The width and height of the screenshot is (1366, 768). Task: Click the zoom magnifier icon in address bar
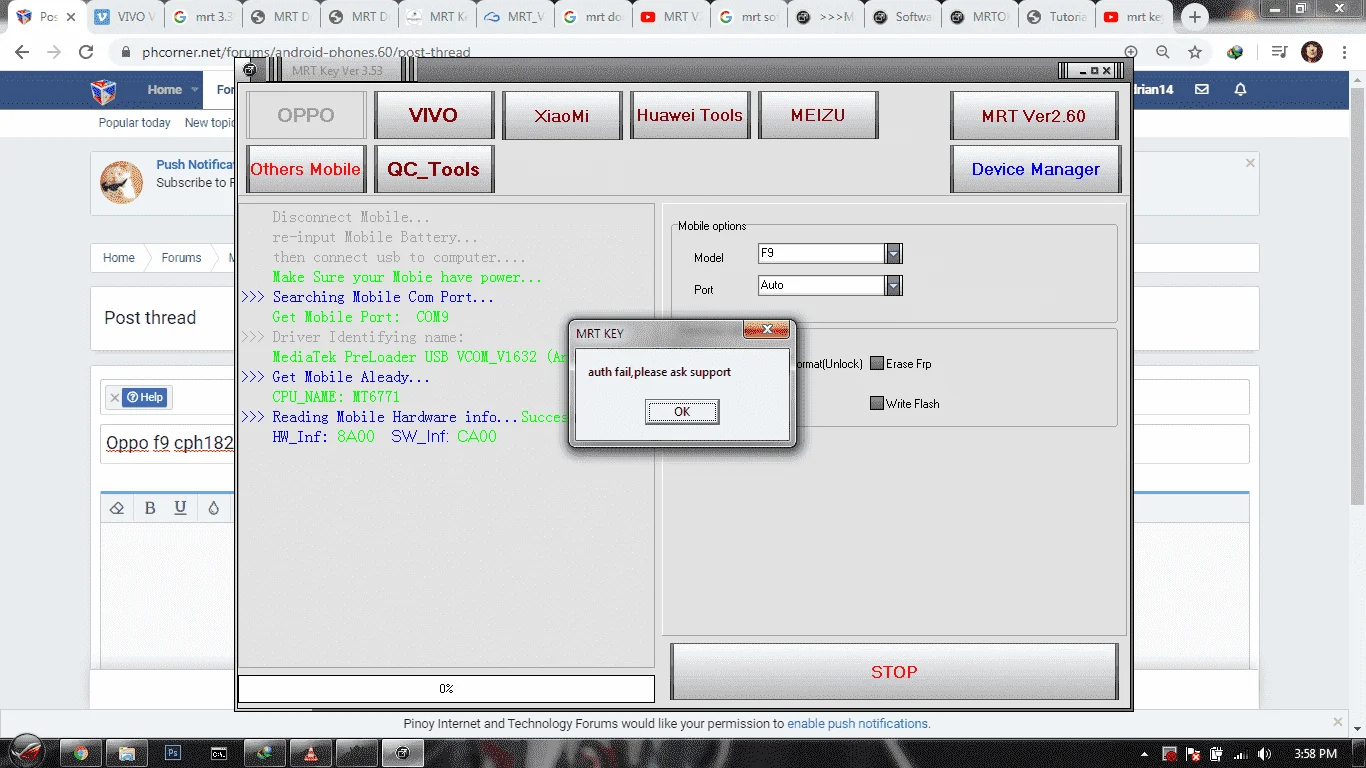click(1163, 52)
